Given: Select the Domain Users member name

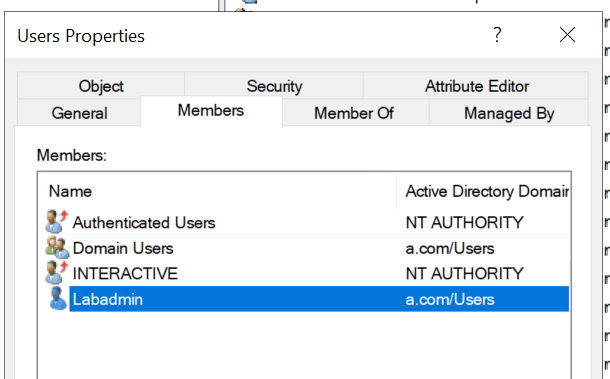Looking at the screenshot, I should [123, 248].
